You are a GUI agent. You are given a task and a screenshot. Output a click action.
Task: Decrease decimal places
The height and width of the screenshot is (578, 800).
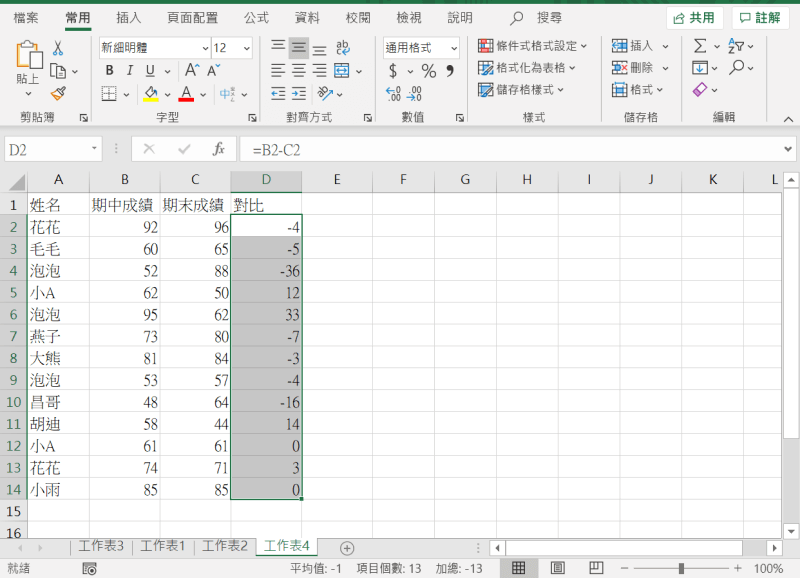[414, 94]
